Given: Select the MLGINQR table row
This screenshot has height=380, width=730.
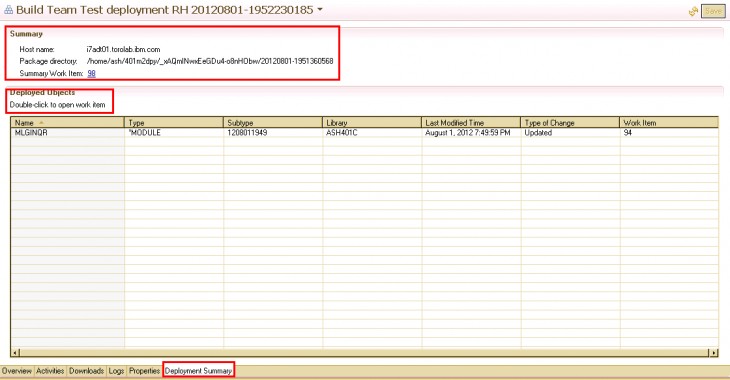Looking at the screenshot, I should pyautogui.click(x=365, y=133).
